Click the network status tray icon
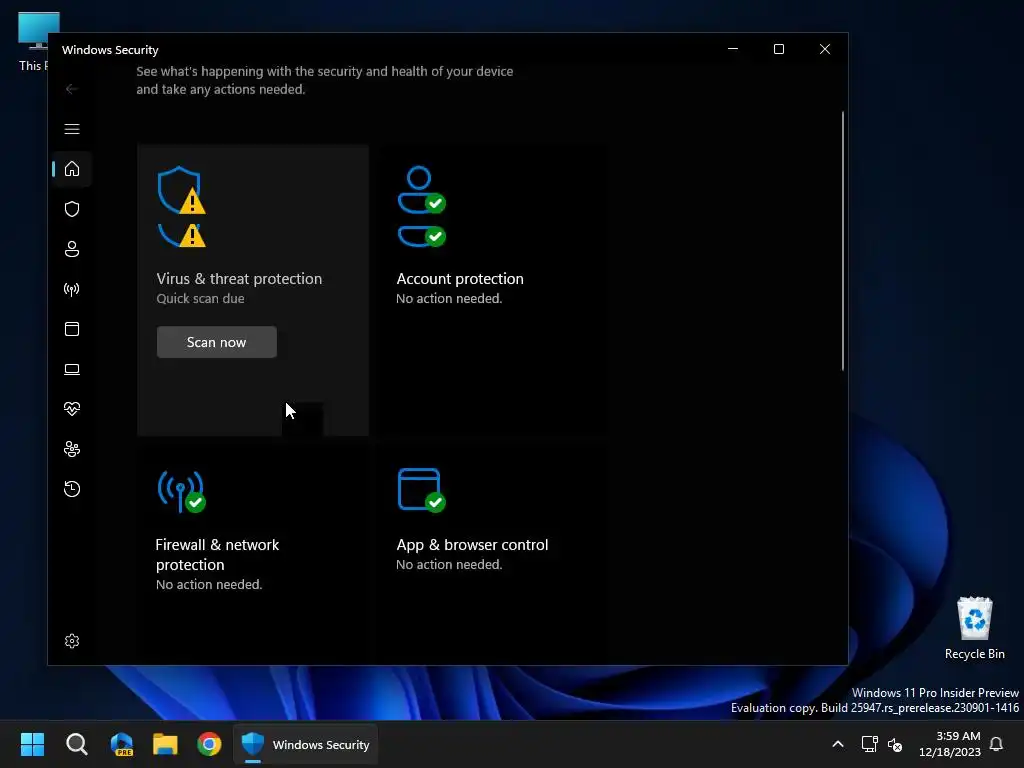This screenshot has height=768, width=1024. click(x=869, y=744)
